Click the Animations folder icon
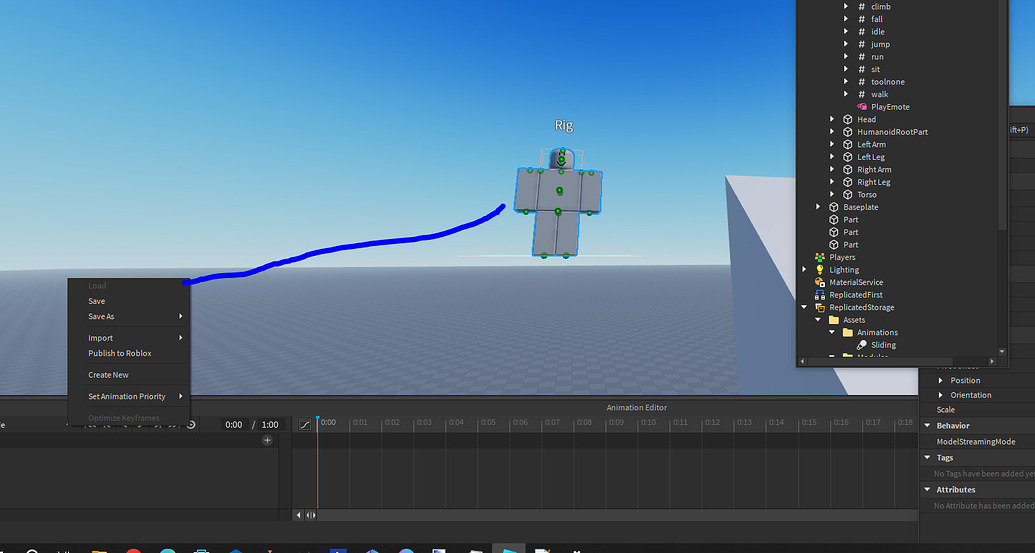The width and height of the screenshot is (1035, 553). [848, 333]
